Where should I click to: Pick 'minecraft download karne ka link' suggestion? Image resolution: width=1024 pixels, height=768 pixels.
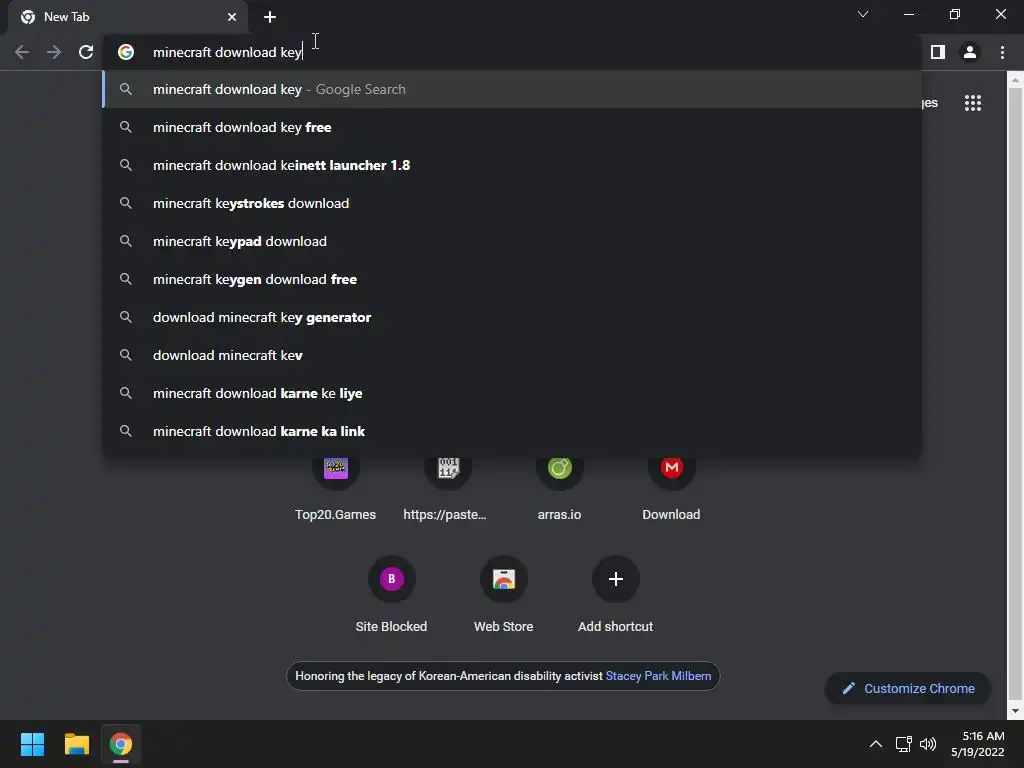point(512,430)
